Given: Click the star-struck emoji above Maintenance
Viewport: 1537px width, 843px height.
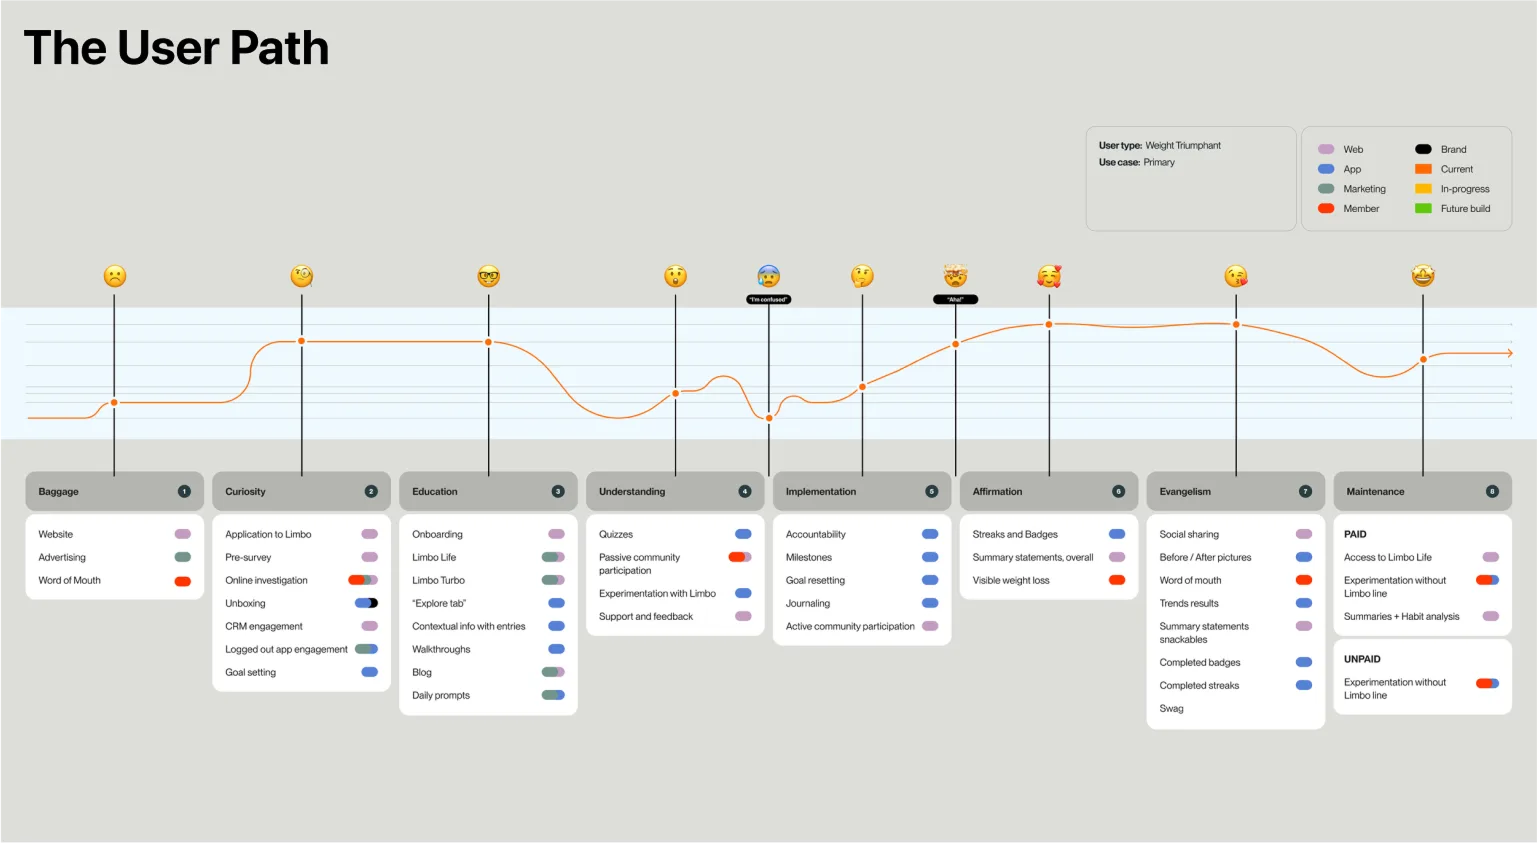Looking at the screenshot, I should pyautogui.click(x=1423, y=276).
